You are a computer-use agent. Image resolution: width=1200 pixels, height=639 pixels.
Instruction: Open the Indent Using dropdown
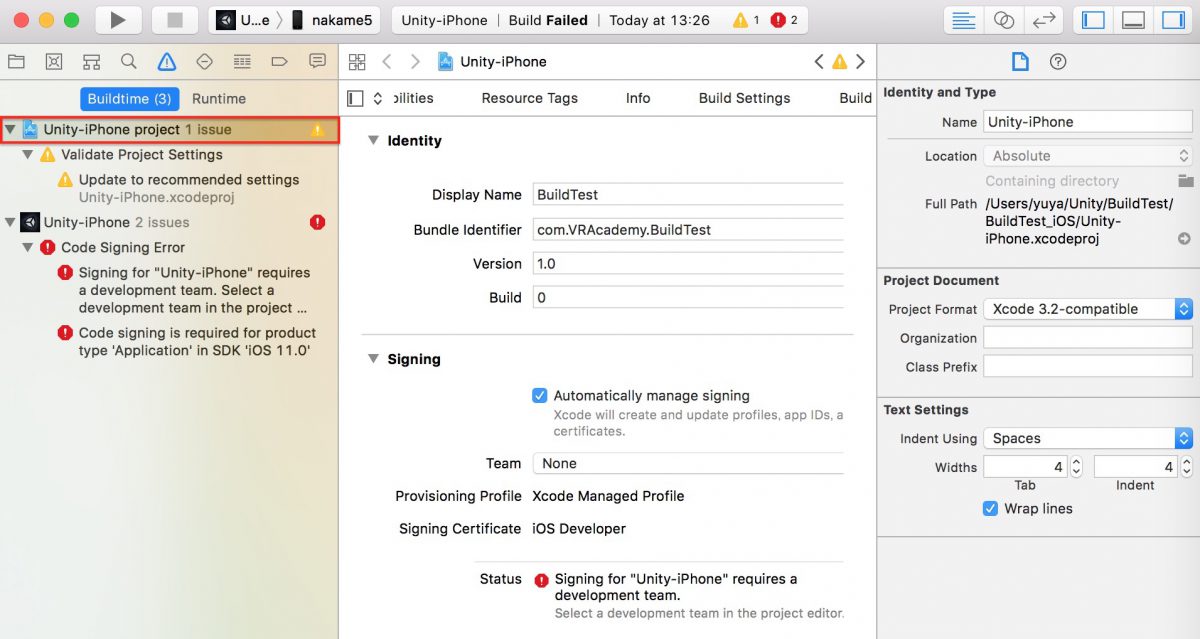pos(1088,438)
